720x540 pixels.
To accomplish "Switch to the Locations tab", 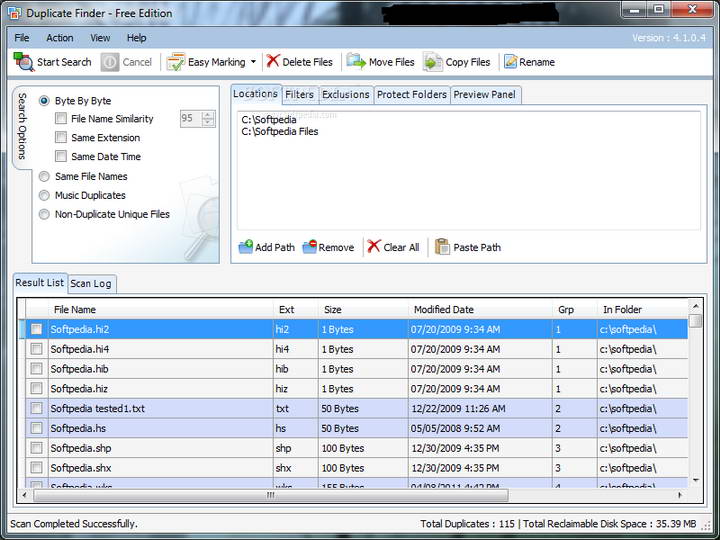I will [x=255, y=94].
